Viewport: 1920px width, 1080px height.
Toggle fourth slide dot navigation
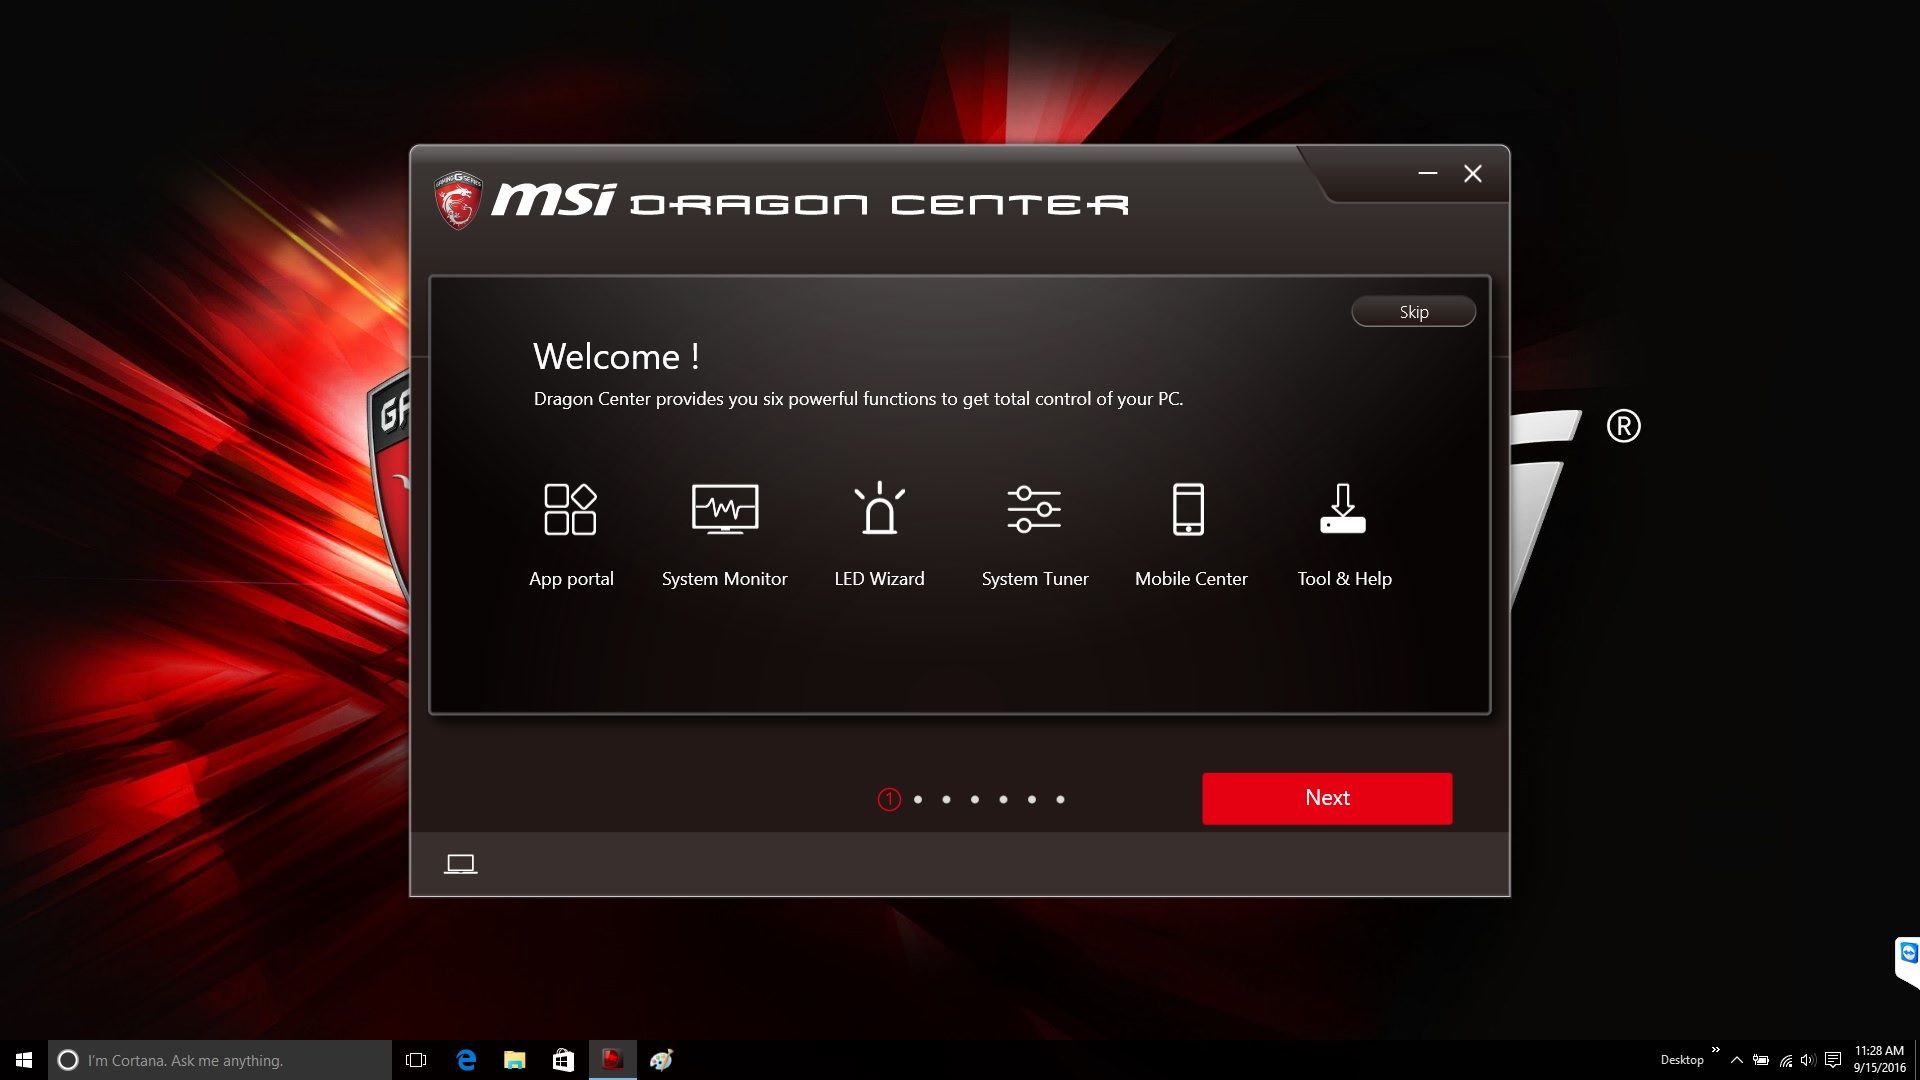click(x=976, y=799)
